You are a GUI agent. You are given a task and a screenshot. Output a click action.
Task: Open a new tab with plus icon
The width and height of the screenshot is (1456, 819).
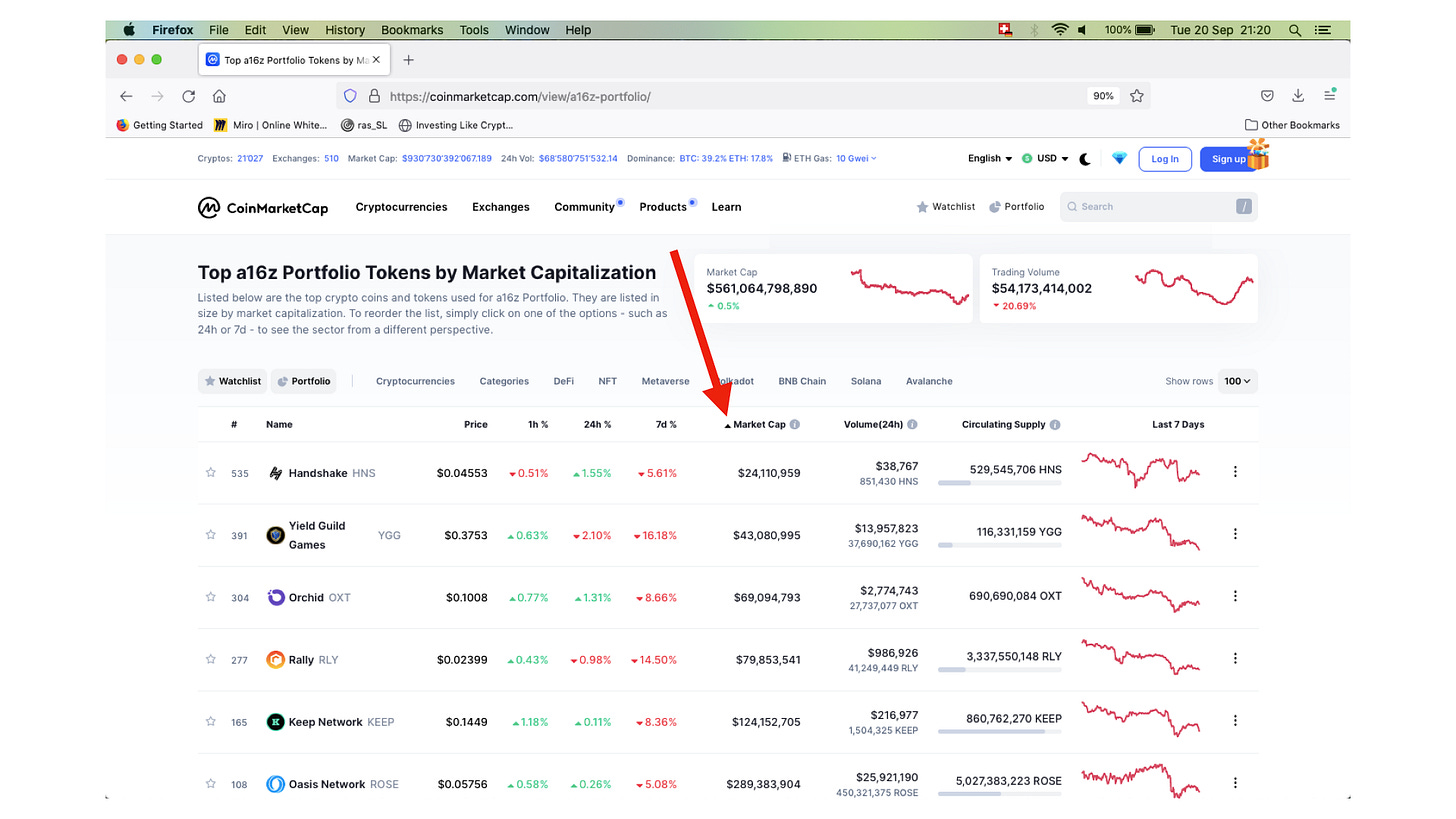[x=408, y=60]
